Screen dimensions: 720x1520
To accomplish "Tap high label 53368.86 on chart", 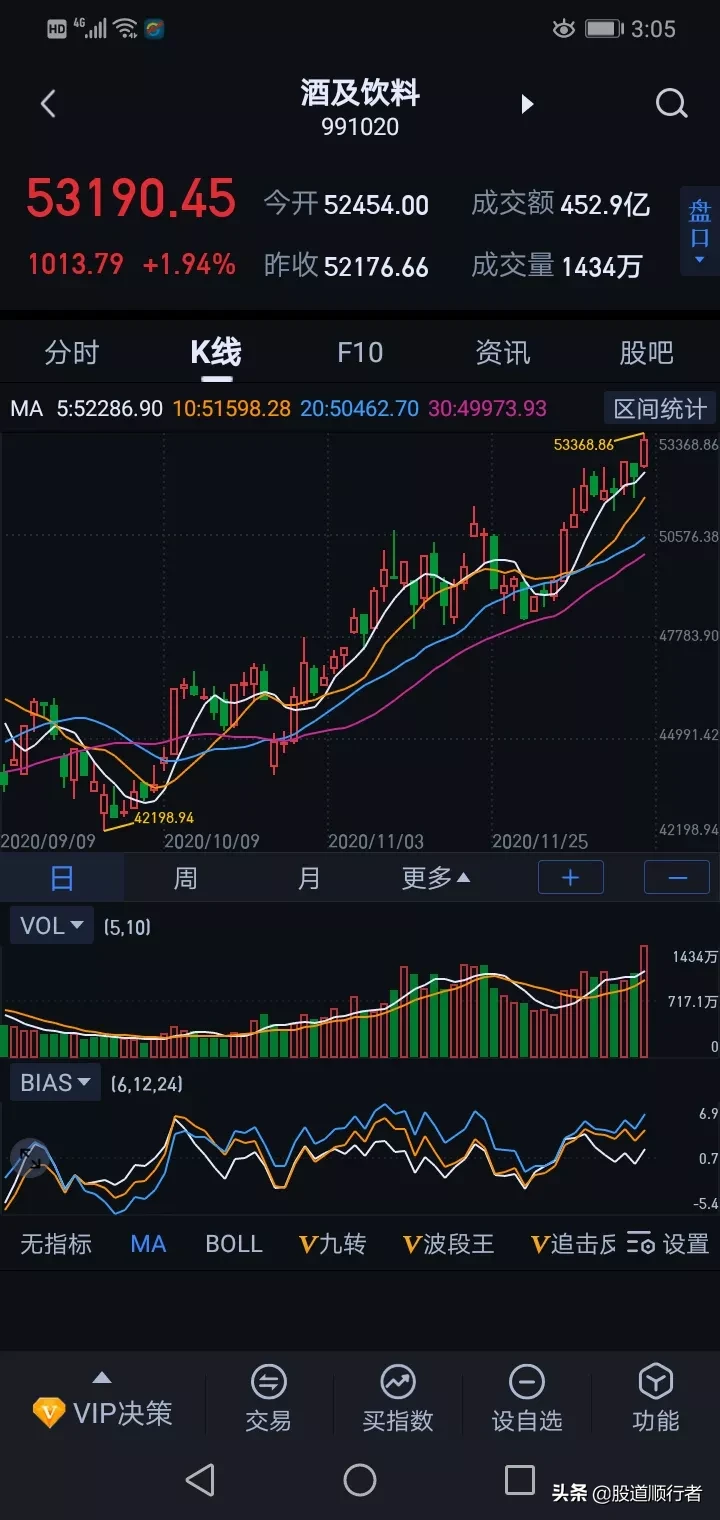I will [584, 444].
